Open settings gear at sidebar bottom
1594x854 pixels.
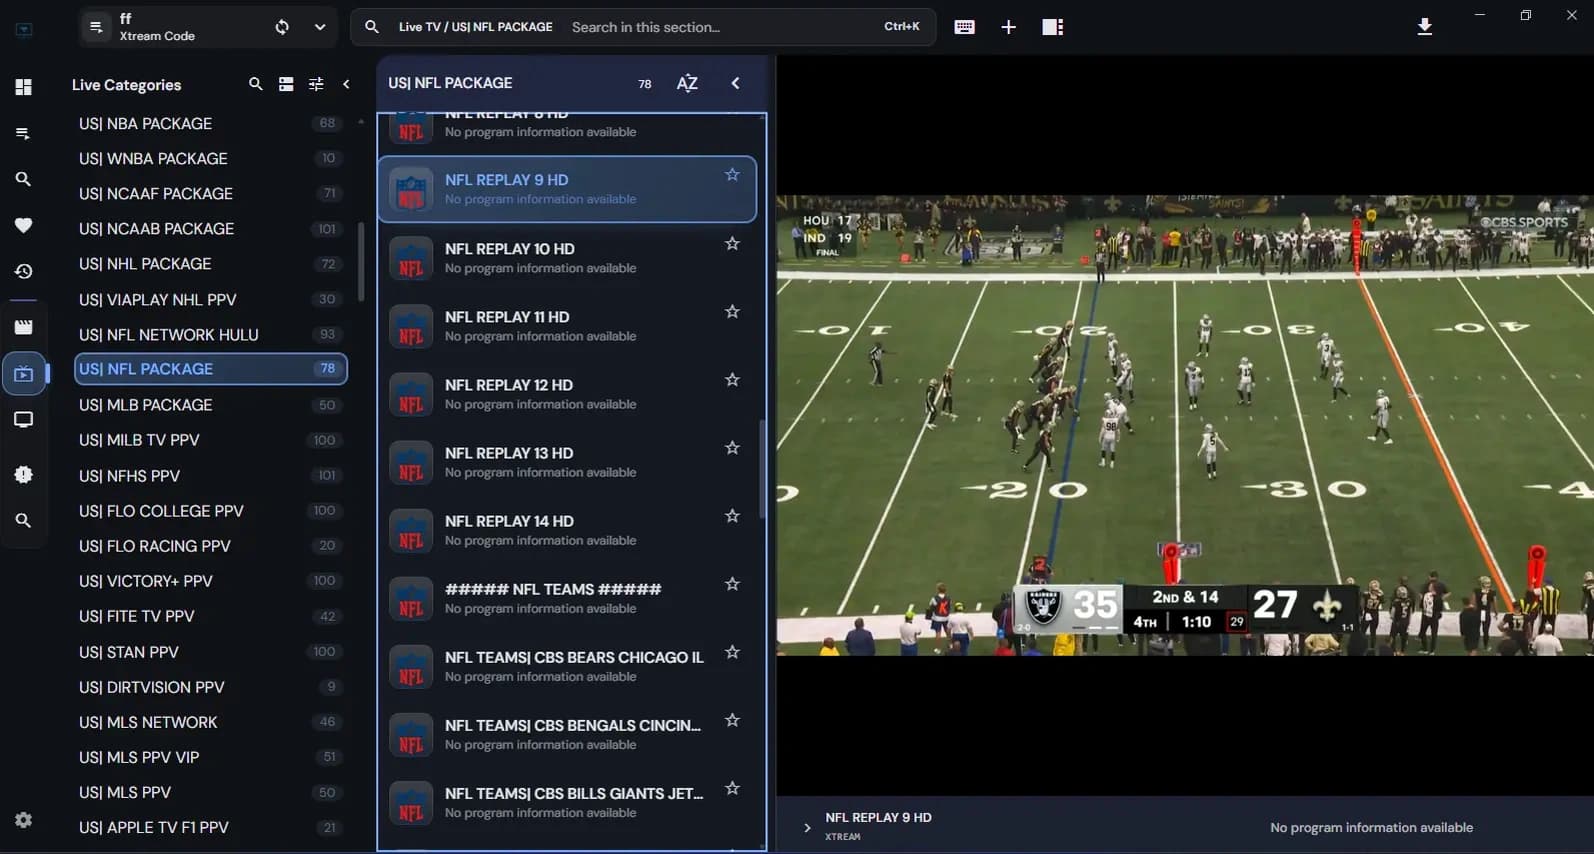click(24, 820)
